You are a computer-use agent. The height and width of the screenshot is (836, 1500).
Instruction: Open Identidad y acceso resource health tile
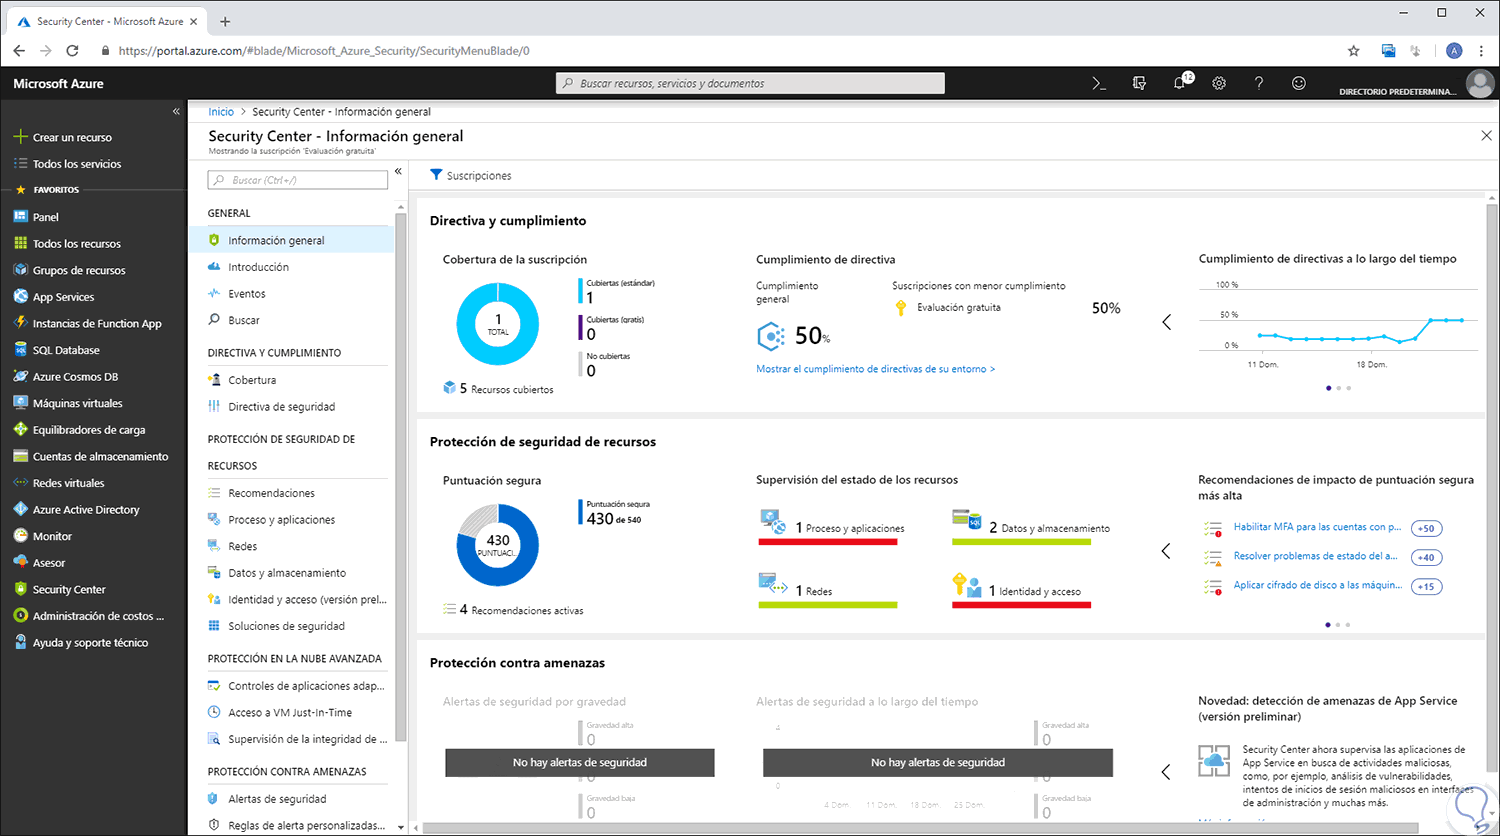1021,590
